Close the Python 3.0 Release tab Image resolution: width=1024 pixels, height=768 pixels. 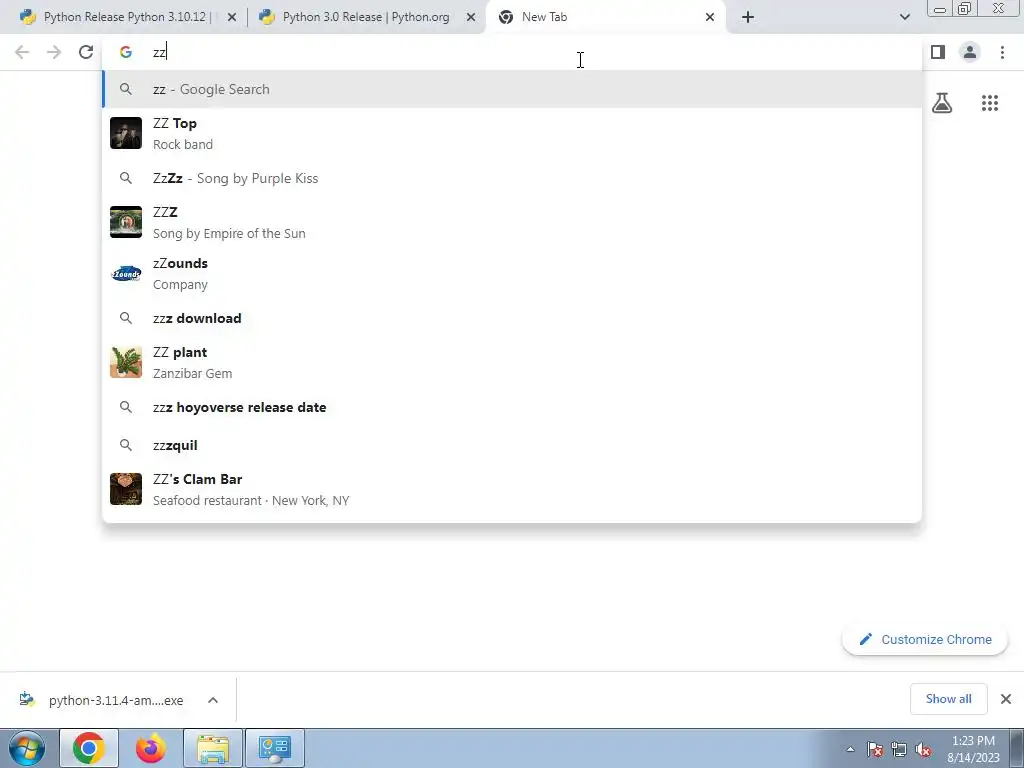[x=471, y=18]
